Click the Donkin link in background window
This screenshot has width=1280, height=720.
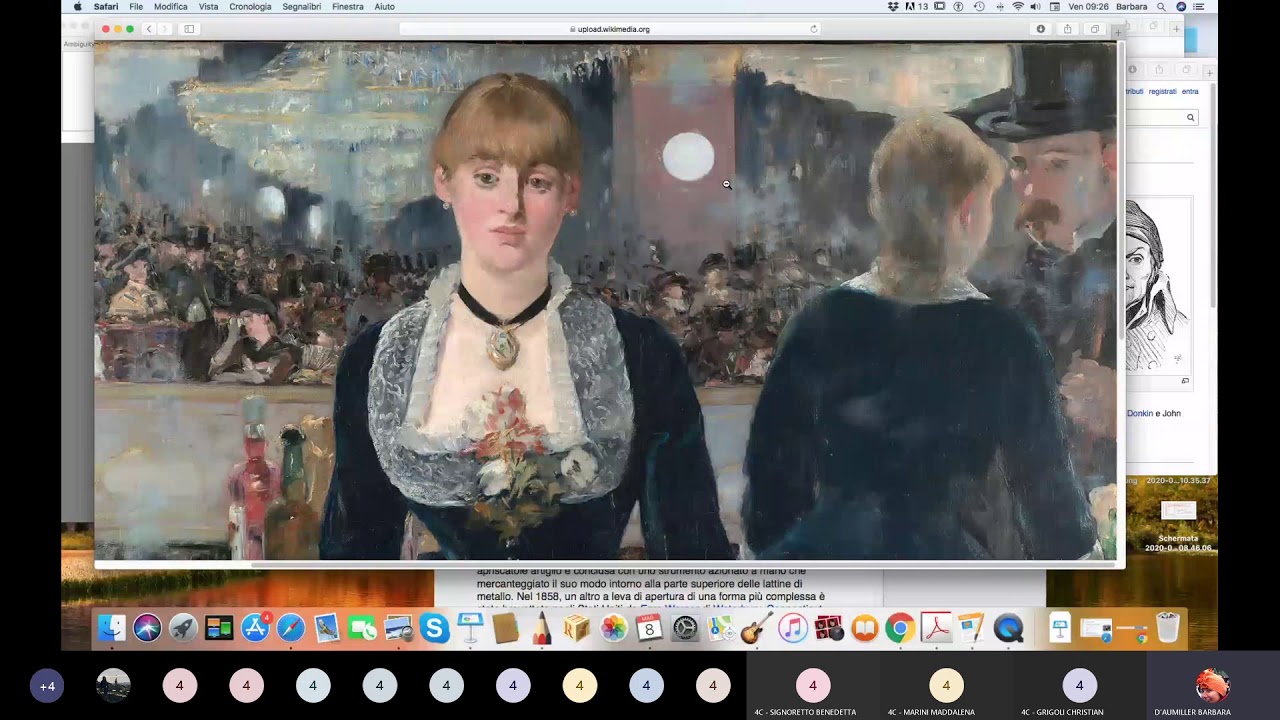coord(1140,413)
